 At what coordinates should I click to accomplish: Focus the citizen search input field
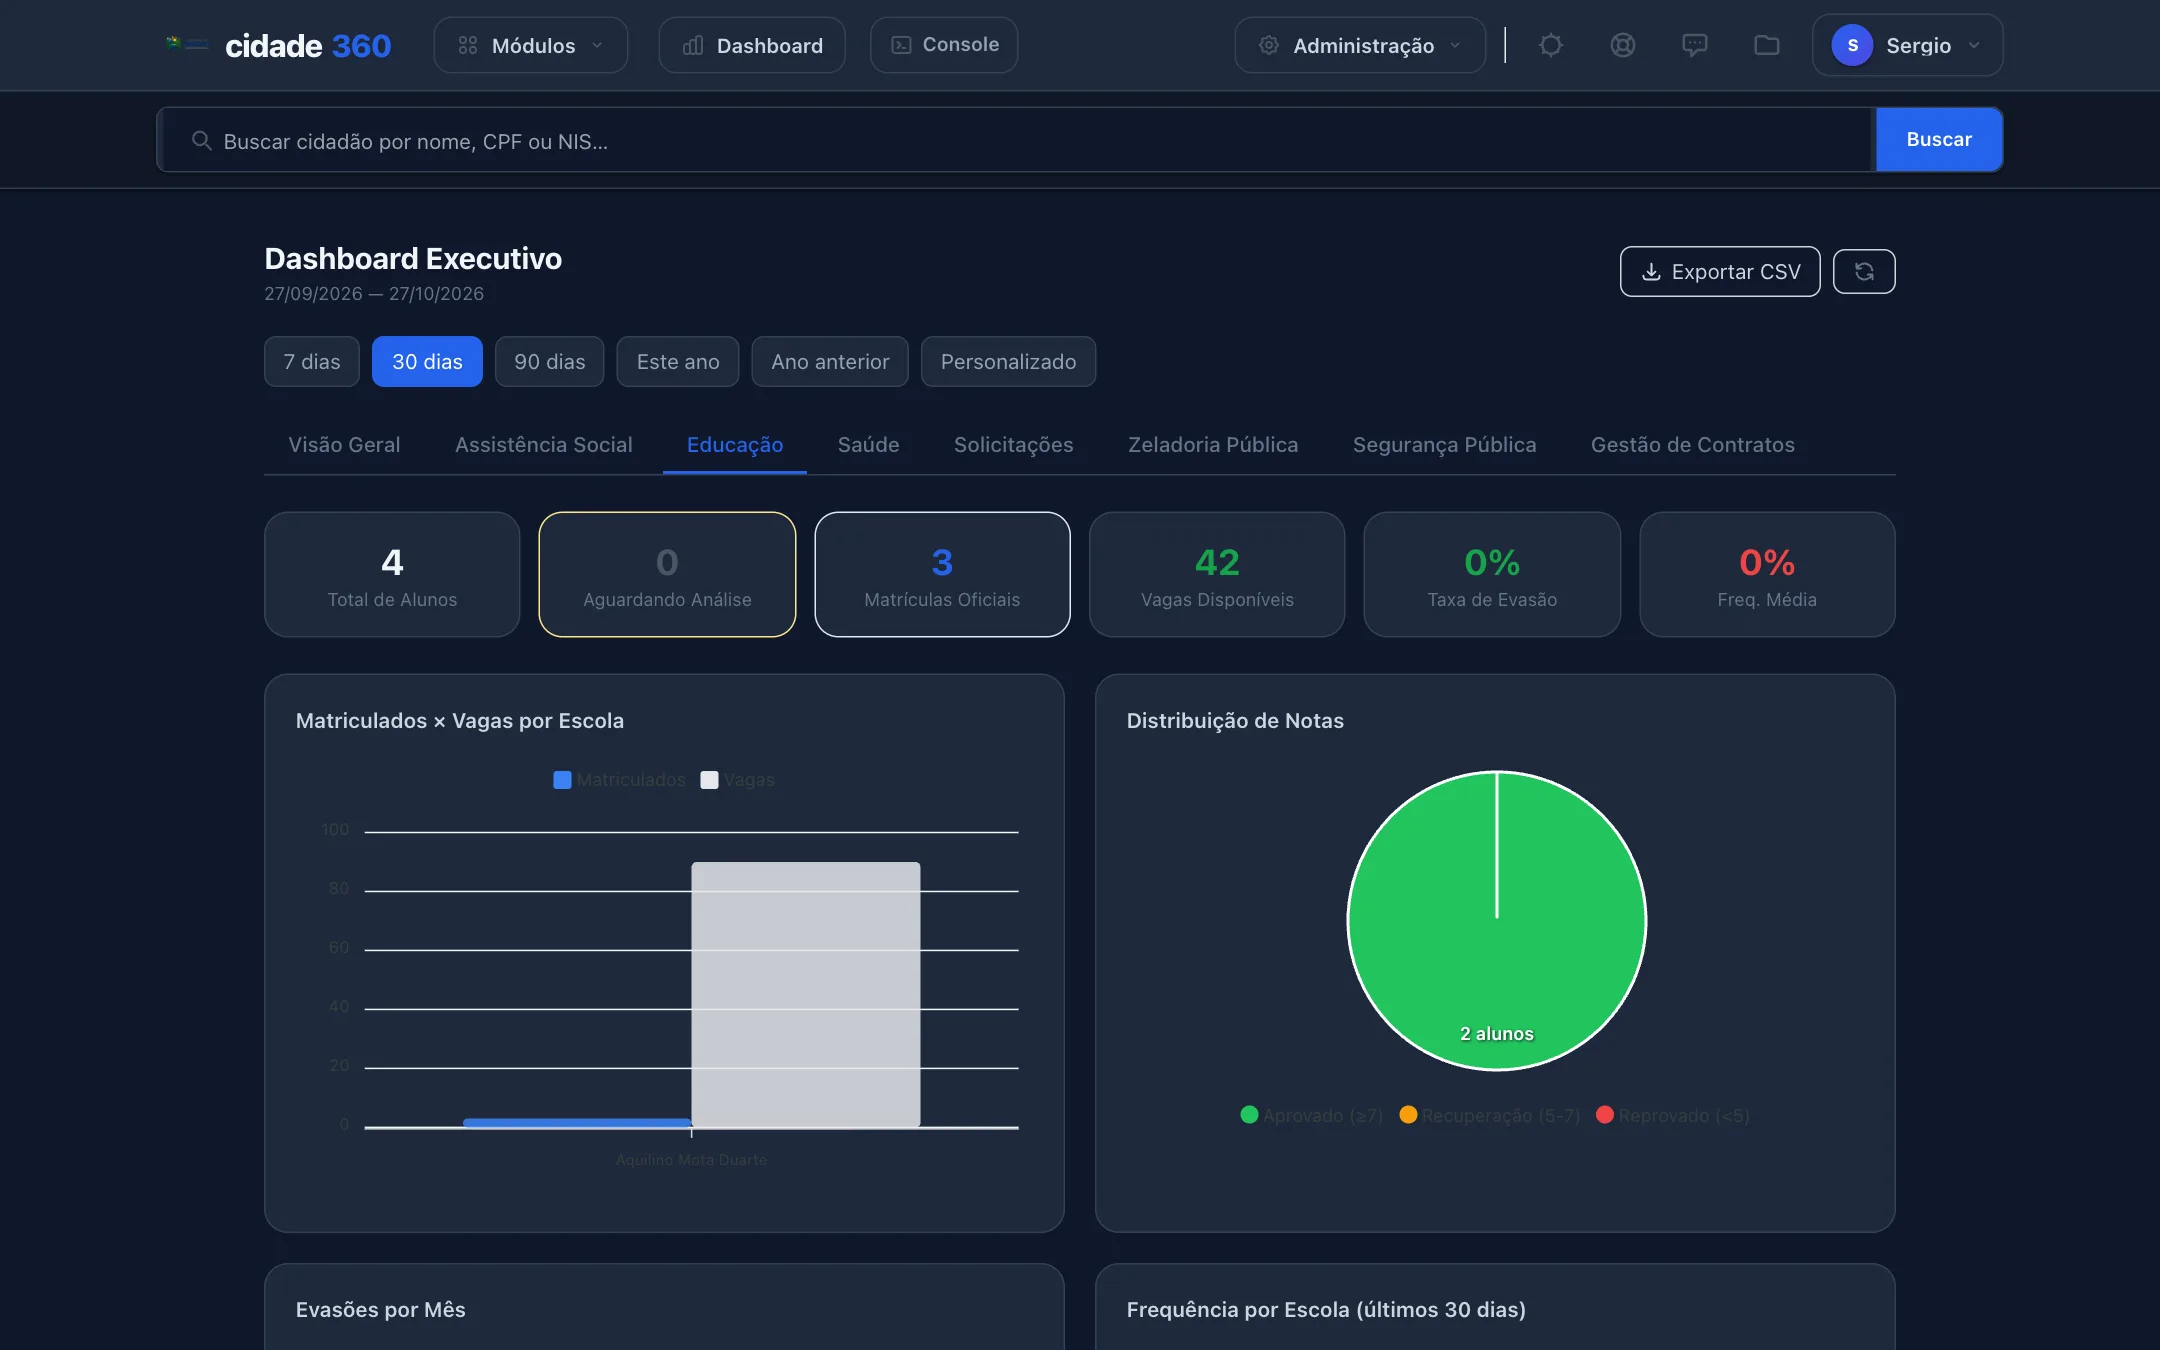pyautogui.click(x=1016, y=140)
